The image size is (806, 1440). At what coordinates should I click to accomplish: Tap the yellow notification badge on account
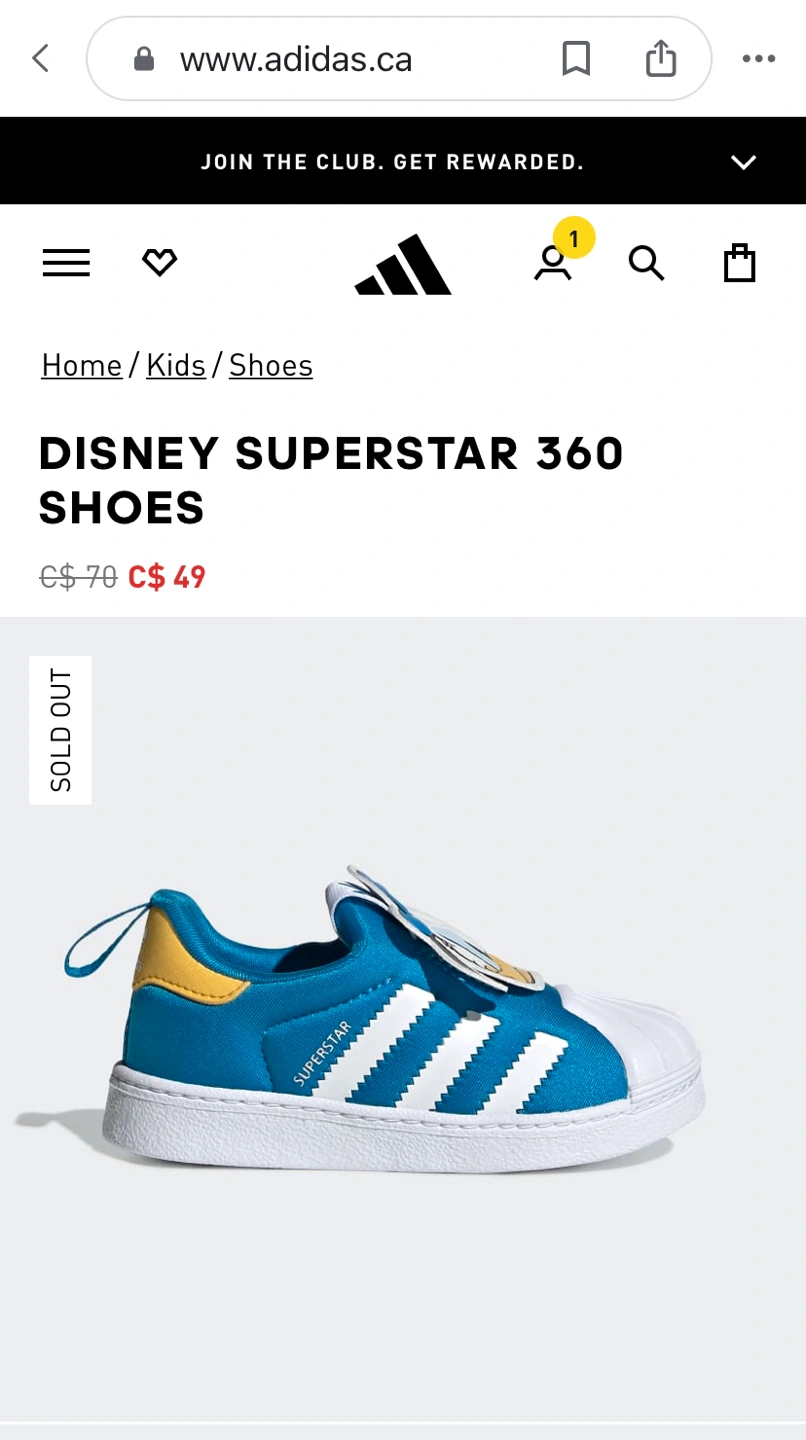click(x=574, y=238)
